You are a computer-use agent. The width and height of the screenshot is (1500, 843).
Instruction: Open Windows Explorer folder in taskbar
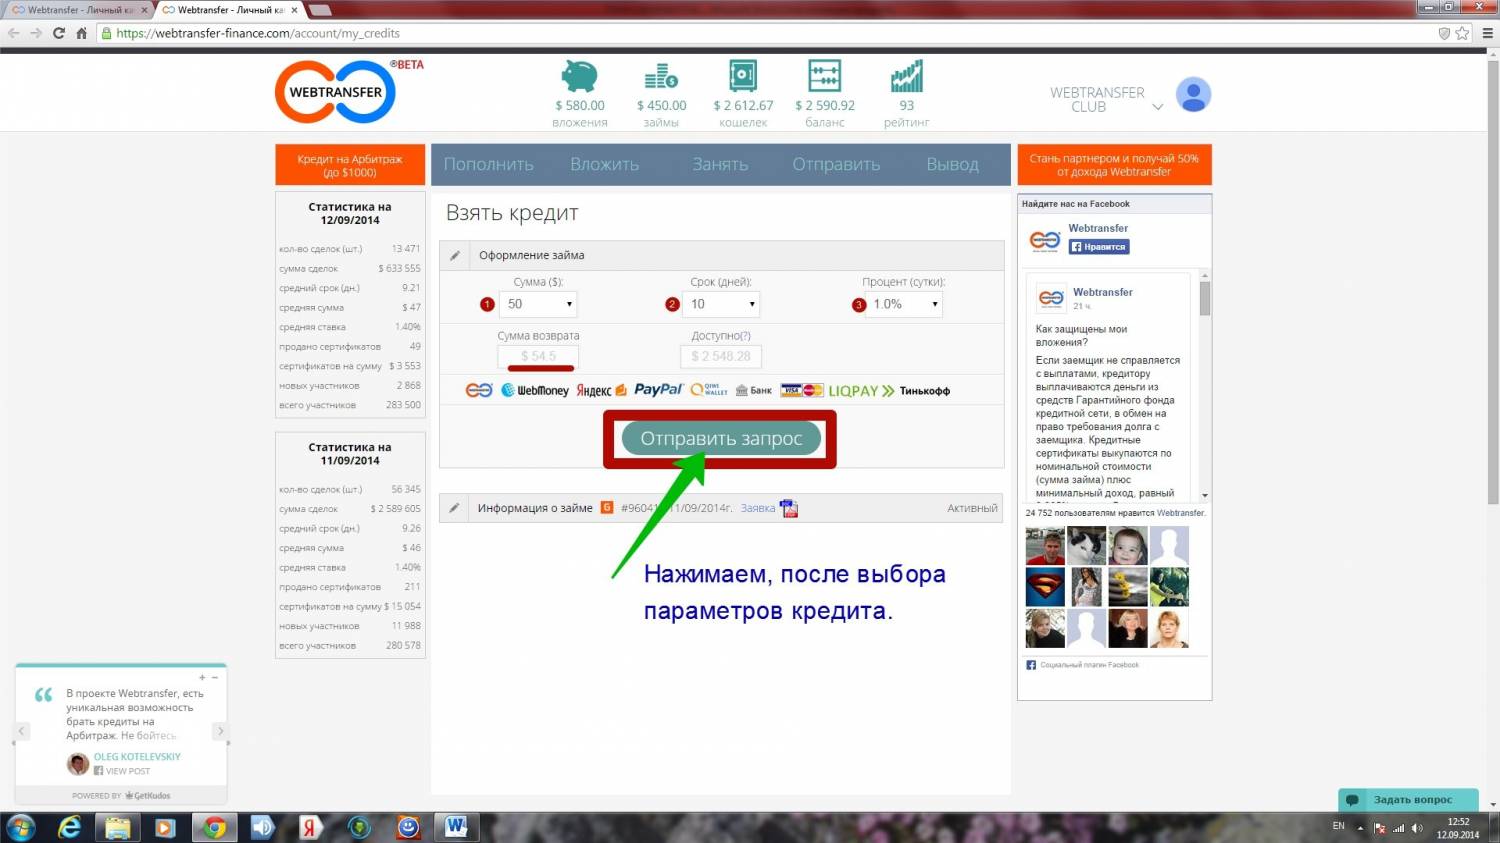point(118,827)
